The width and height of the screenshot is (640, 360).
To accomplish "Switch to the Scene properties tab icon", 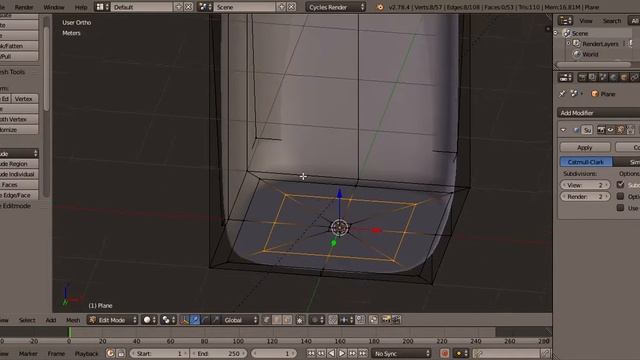I will (603, 77).
